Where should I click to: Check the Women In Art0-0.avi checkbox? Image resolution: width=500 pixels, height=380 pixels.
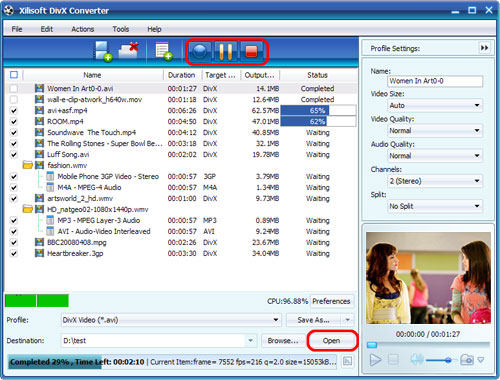[x=14, y=89]
